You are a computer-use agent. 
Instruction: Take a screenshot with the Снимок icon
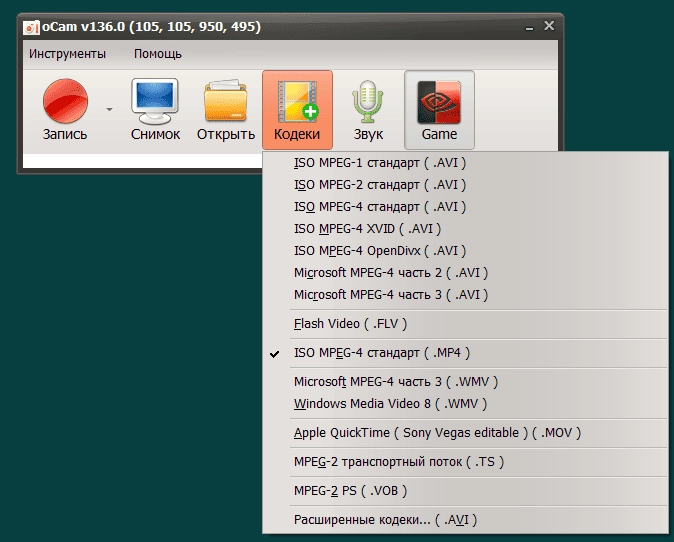pyautogui.click(x=155, y=110)
